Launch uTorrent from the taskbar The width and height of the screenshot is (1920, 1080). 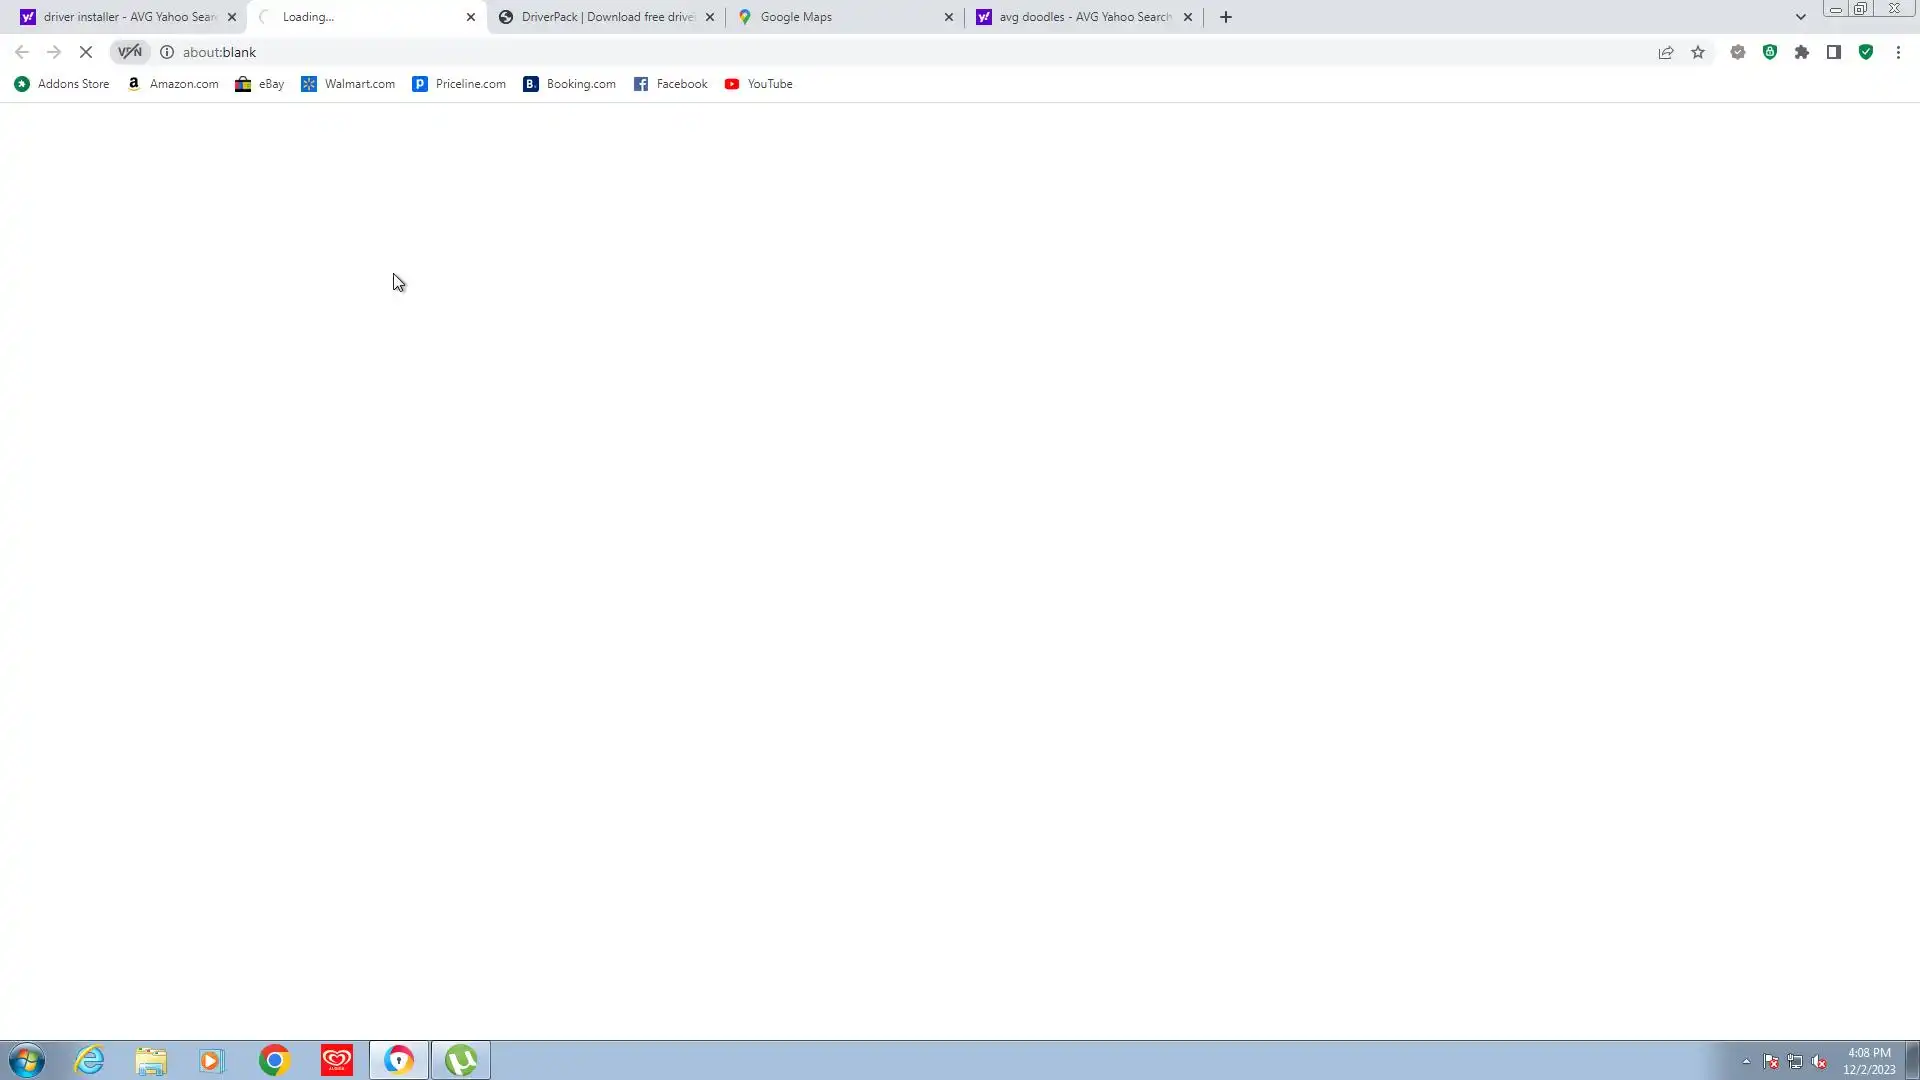[x=461, y=1060]
